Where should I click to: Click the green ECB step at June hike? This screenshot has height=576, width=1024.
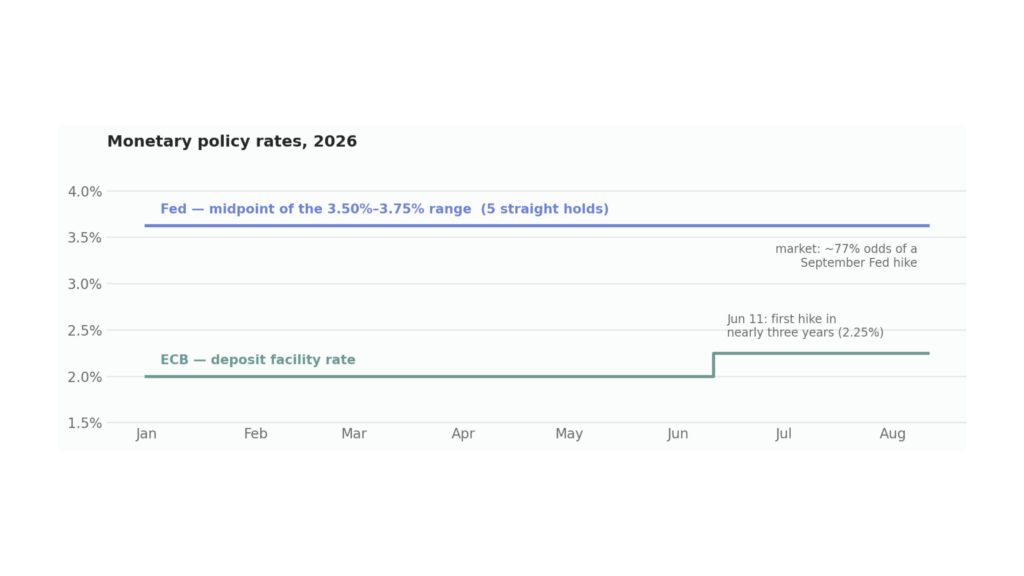click(714, 365)
